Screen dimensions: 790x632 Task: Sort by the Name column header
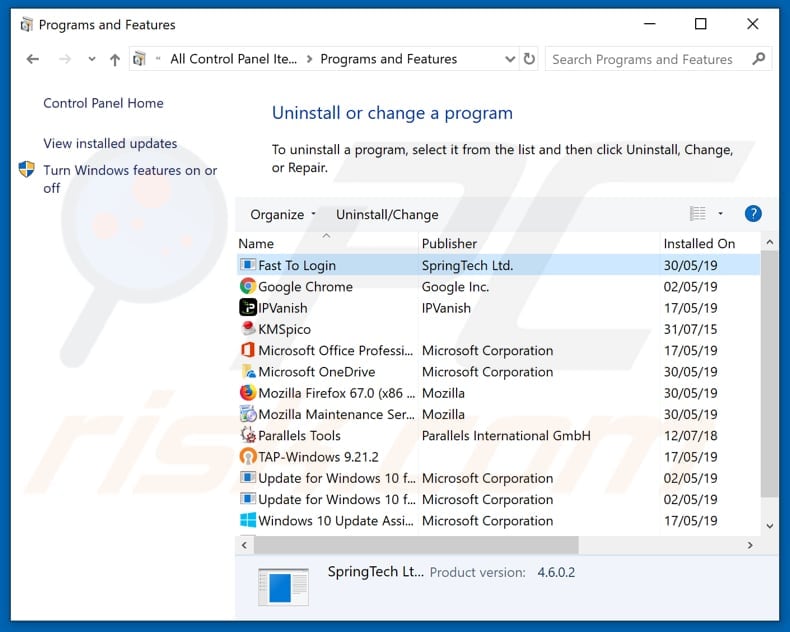click(327, 243)
